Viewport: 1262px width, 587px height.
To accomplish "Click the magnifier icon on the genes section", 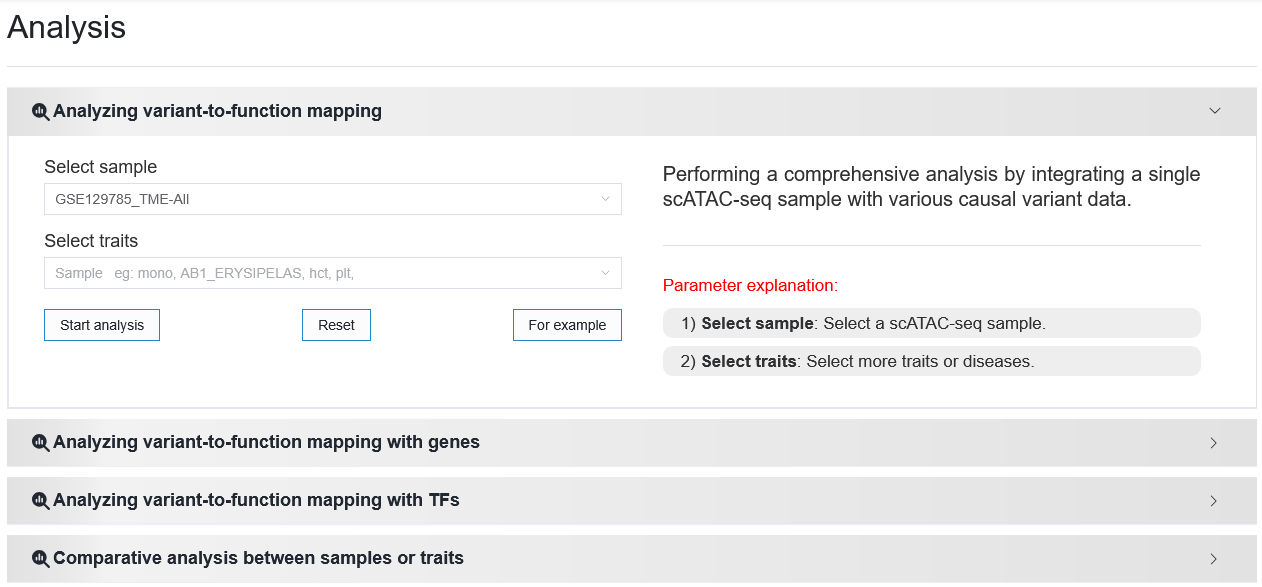I will click(x=41, y=443).
